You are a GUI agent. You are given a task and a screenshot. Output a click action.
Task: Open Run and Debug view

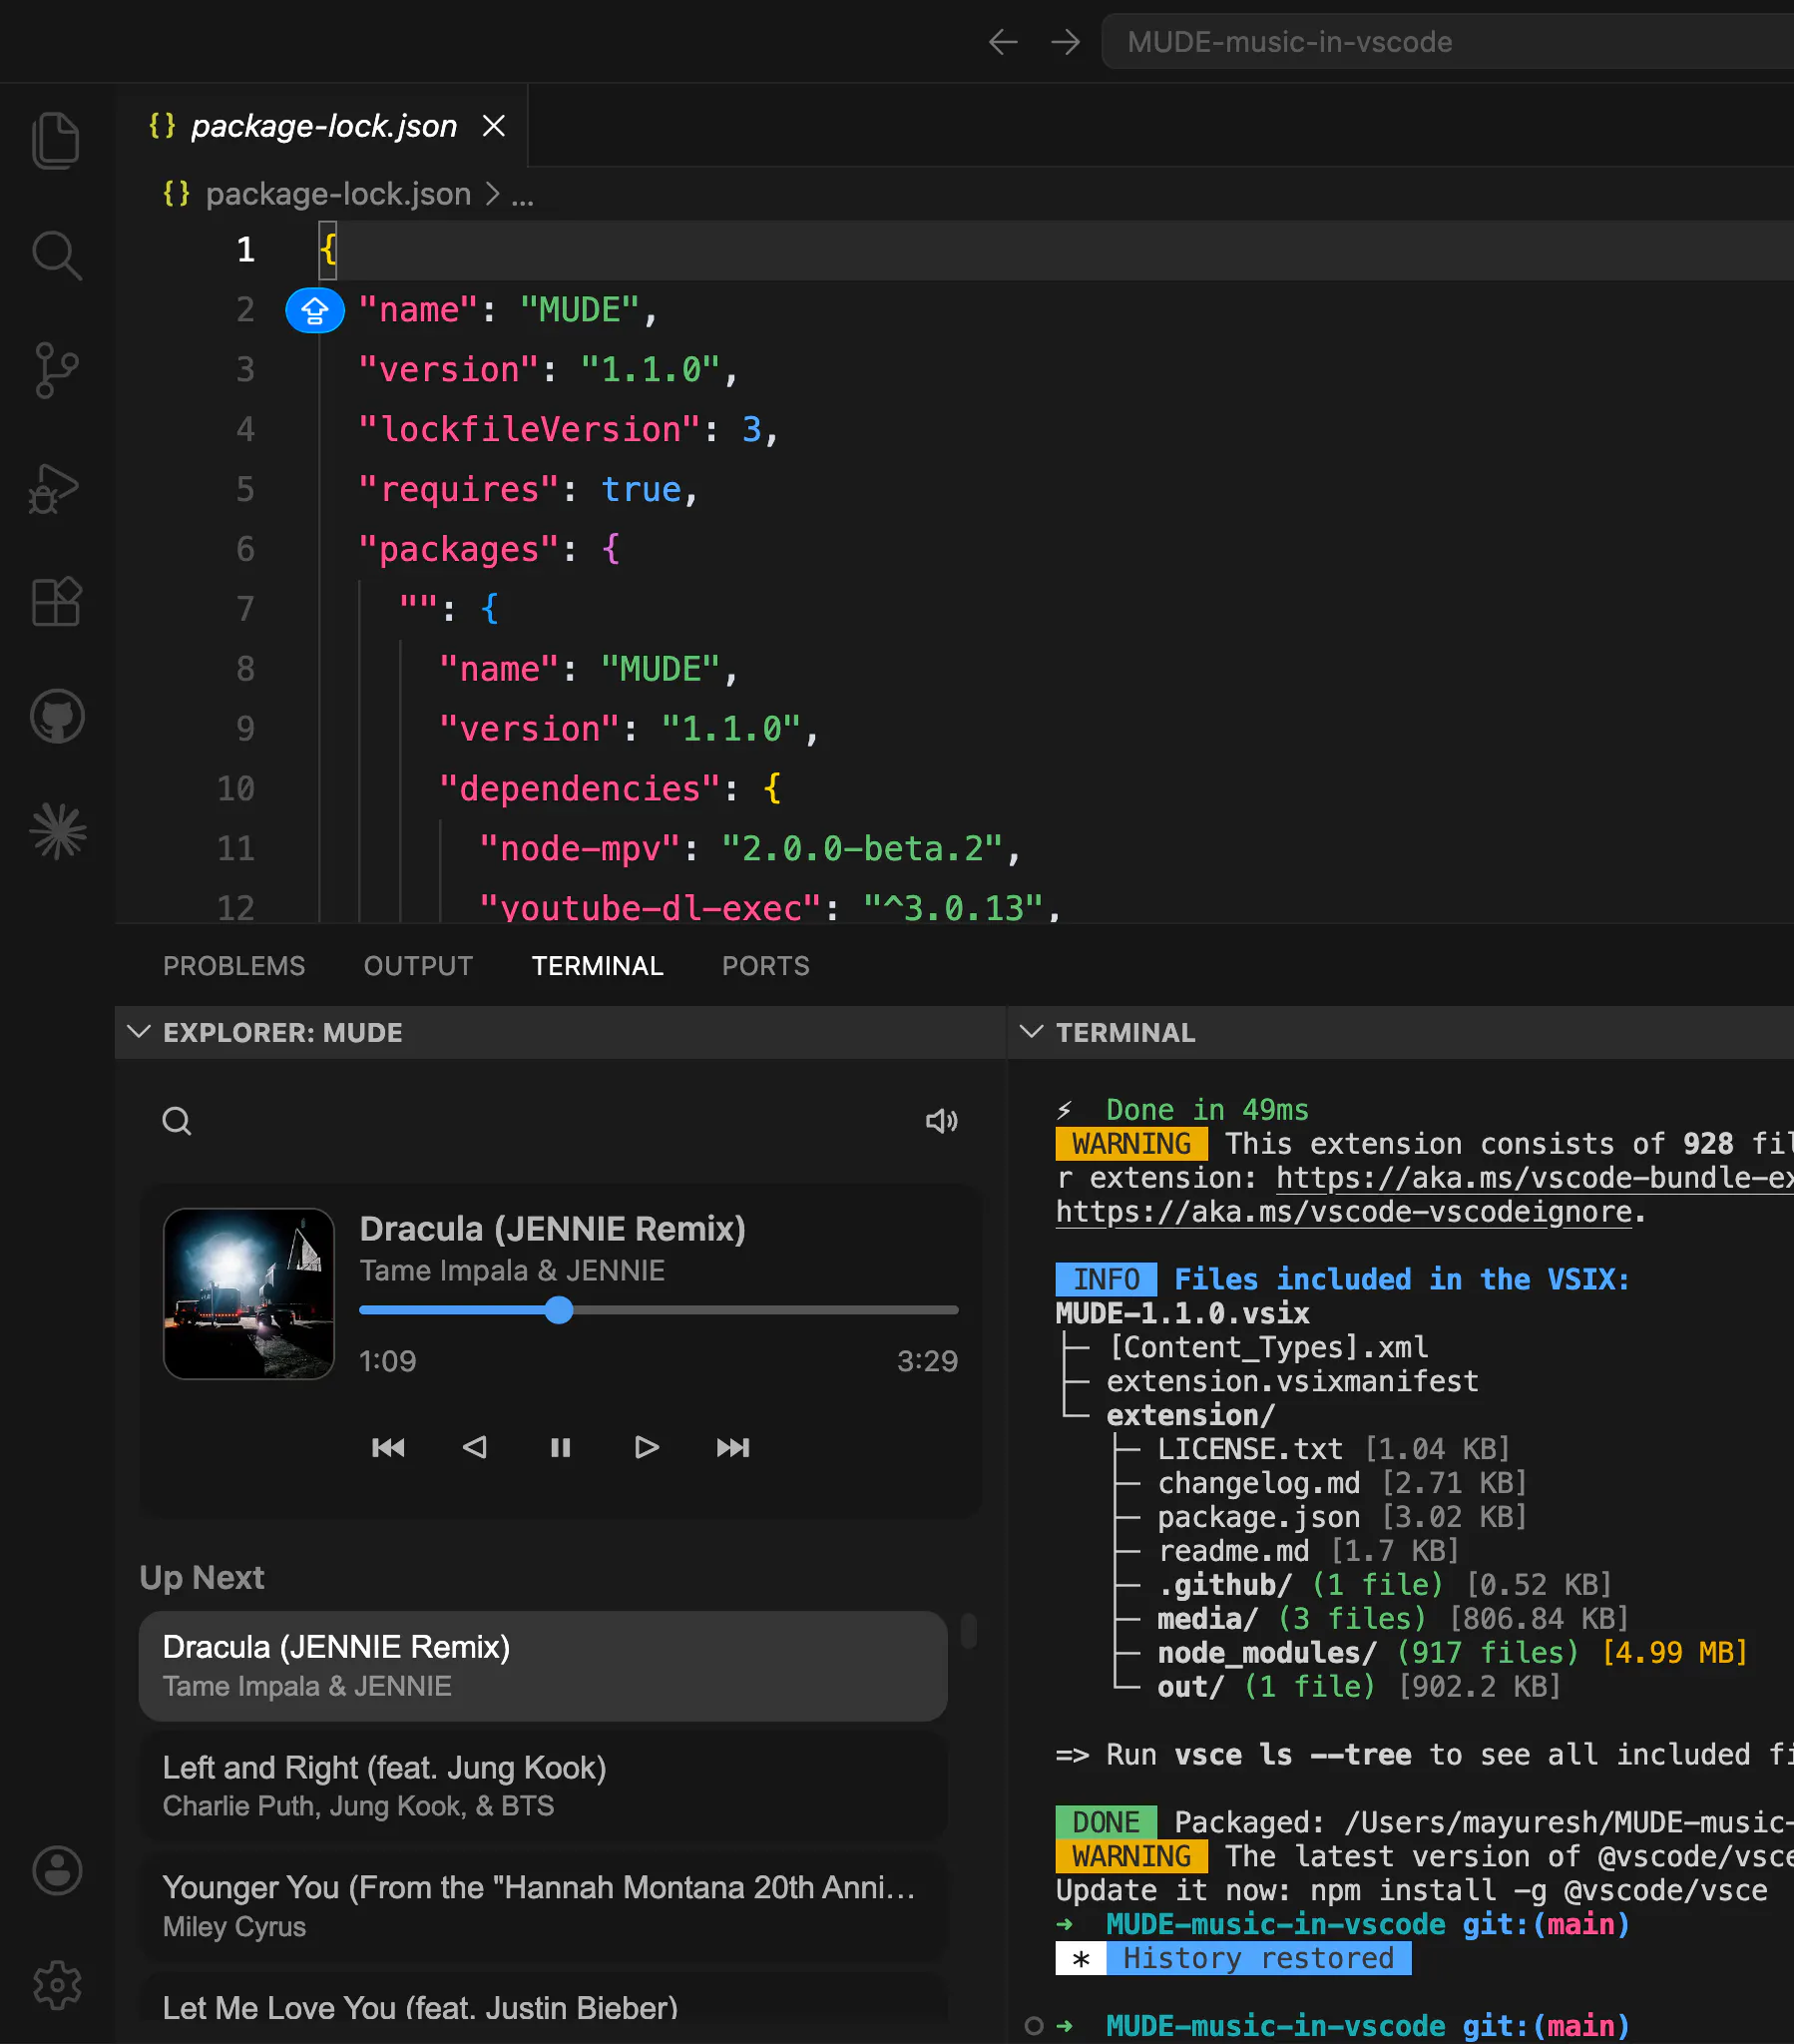pyautogui.click(x=54, y=488)
